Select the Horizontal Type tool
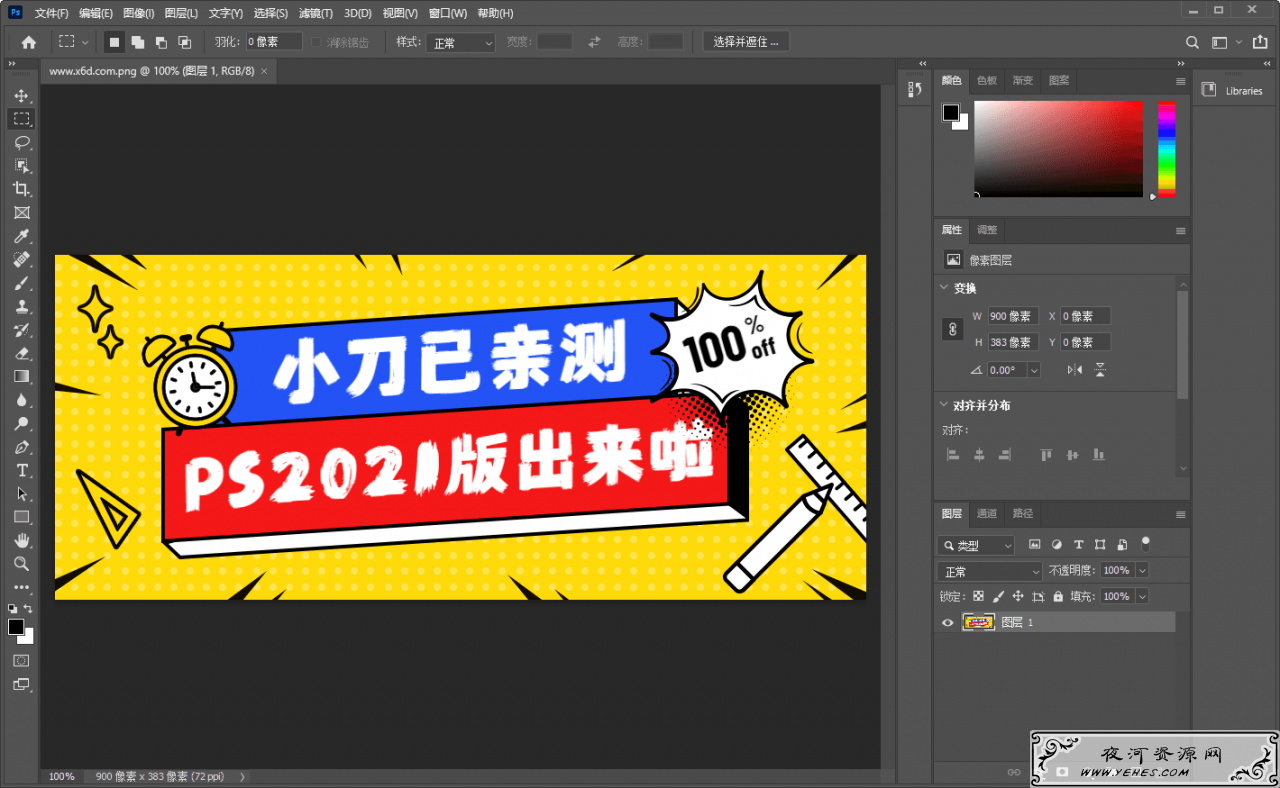1280x788 pixels. click(21, 471)
